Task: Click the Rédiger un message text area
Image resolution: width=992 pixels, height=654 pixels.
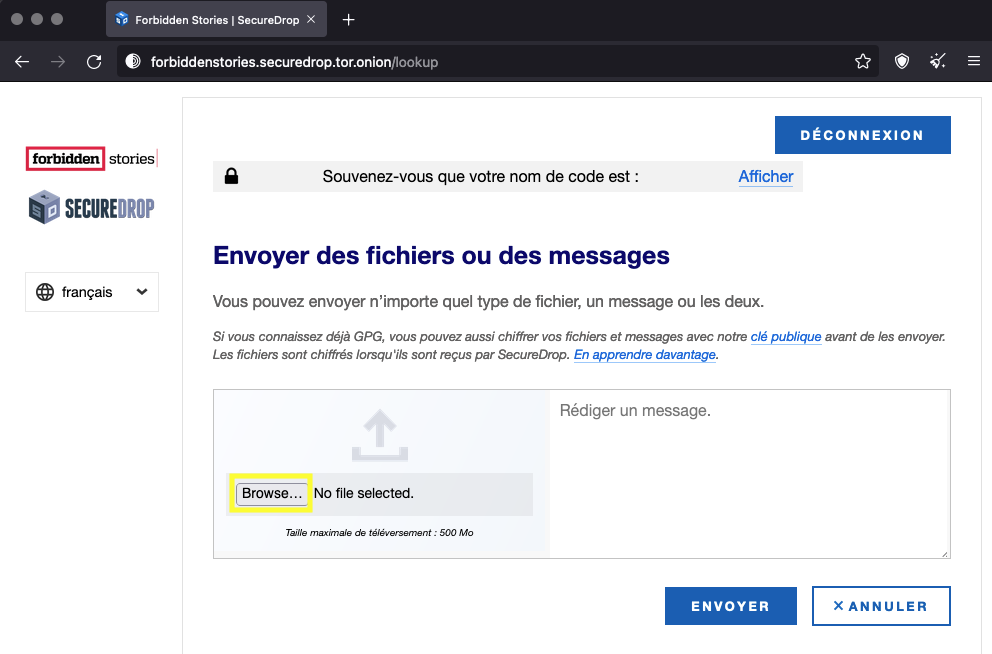Action: 748,470
